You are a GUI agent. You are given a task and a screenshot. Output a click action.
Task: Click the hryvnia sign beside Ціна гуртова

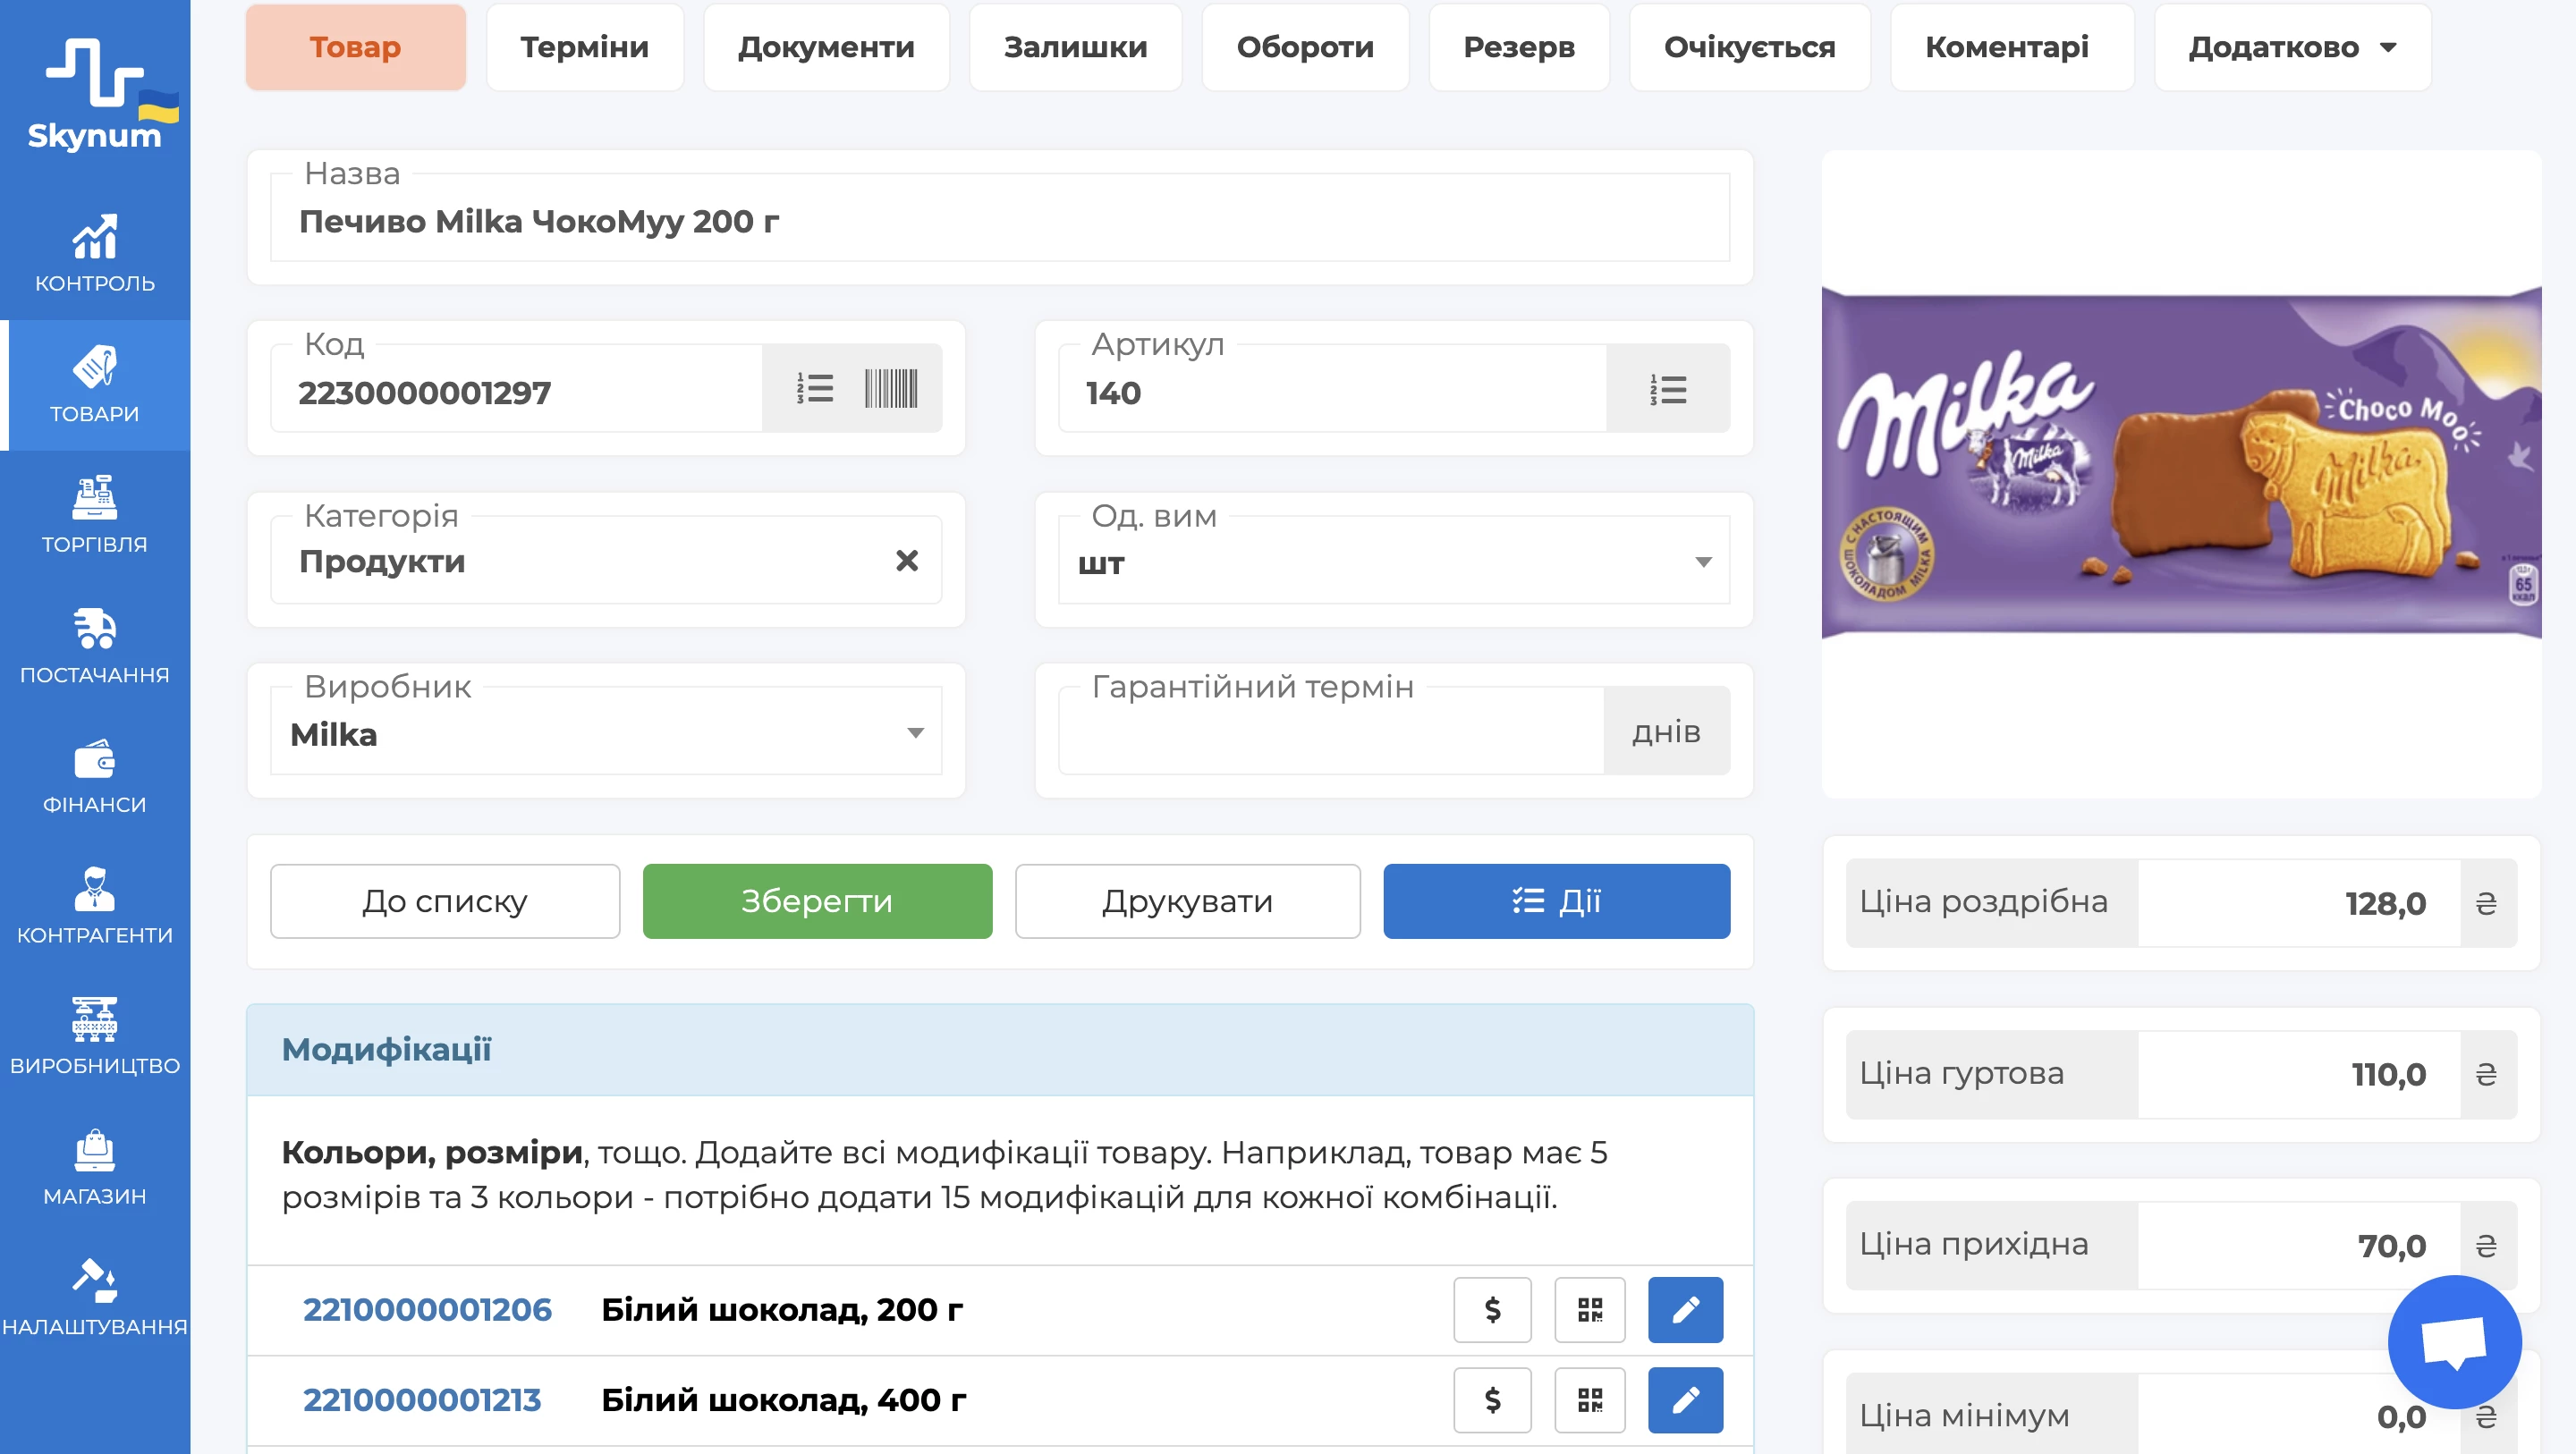(2487, 1074)
